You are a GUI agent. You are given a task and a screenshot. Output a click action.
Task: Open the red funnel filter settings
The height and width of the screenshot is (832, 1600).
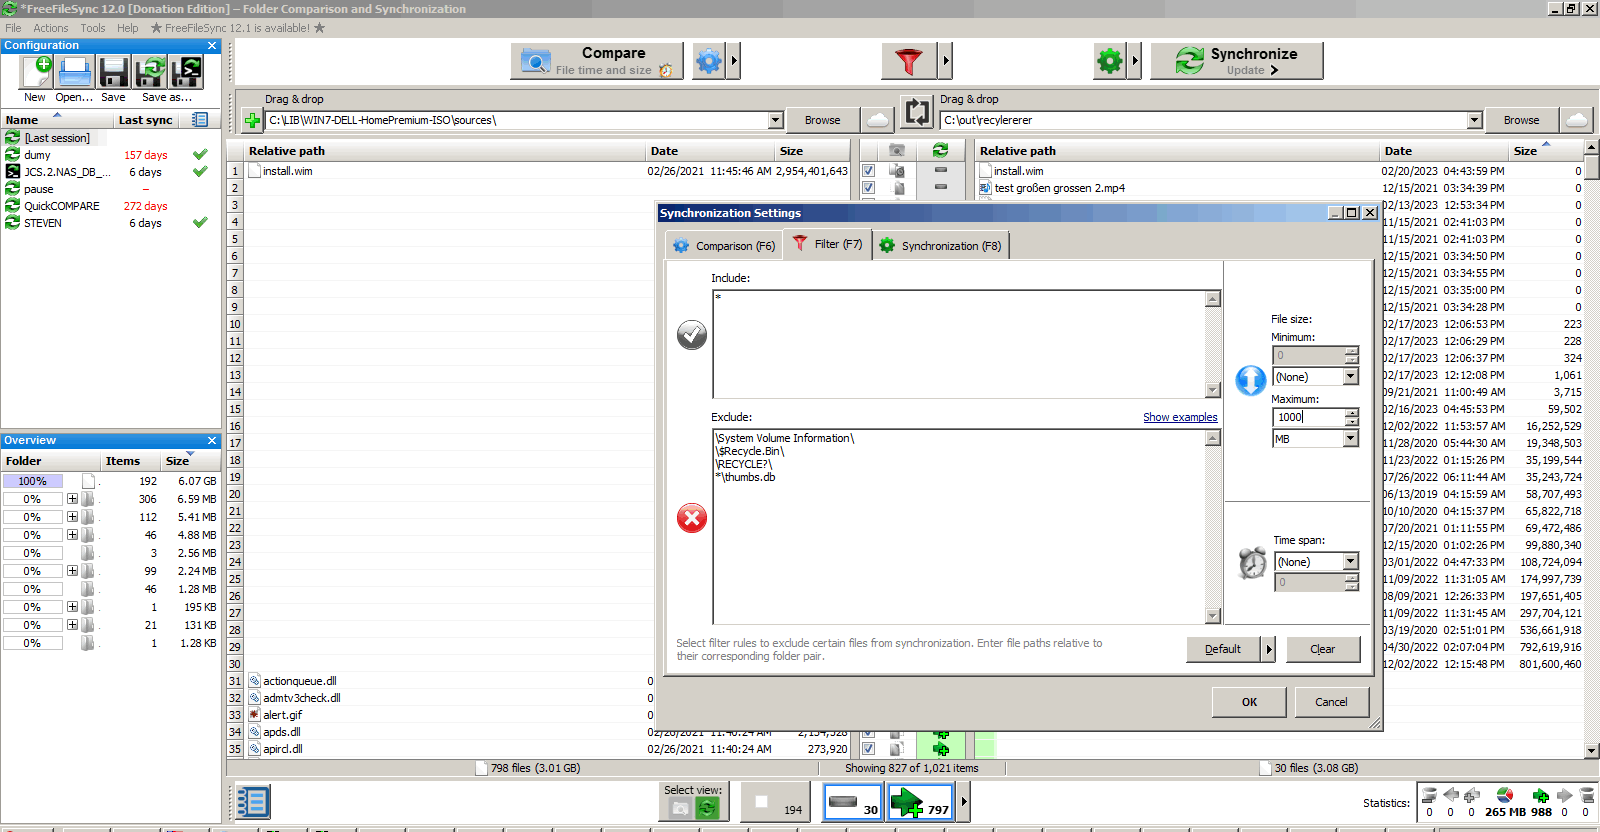click(909, 61)
